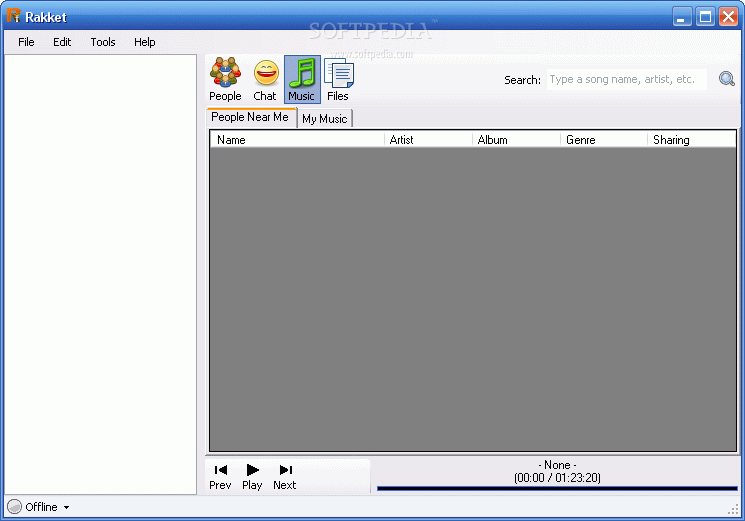Switch to People Near Me tab

pos(251,117)
